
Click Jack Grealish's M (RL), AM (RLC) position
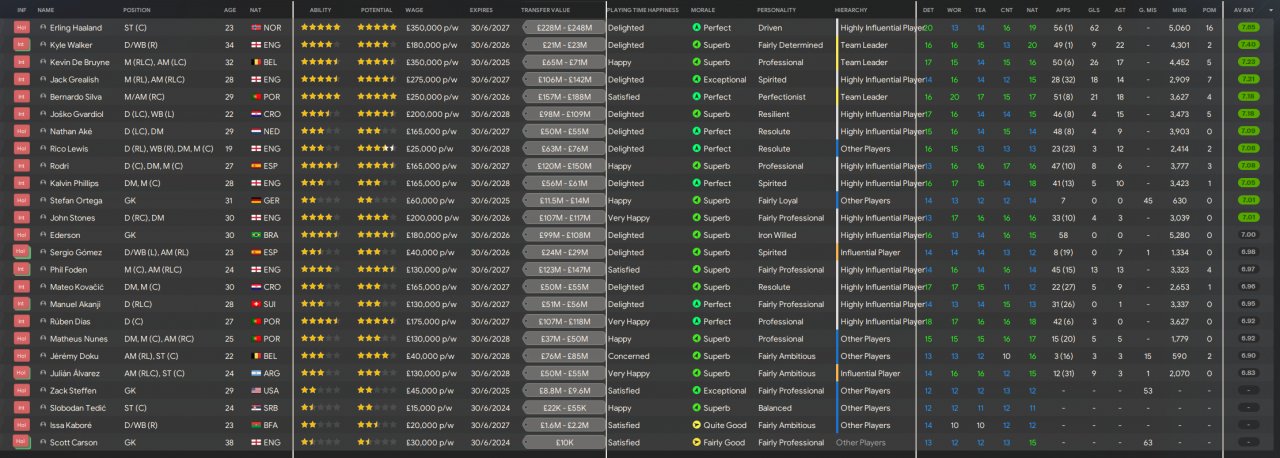click(x=154, y=79)
